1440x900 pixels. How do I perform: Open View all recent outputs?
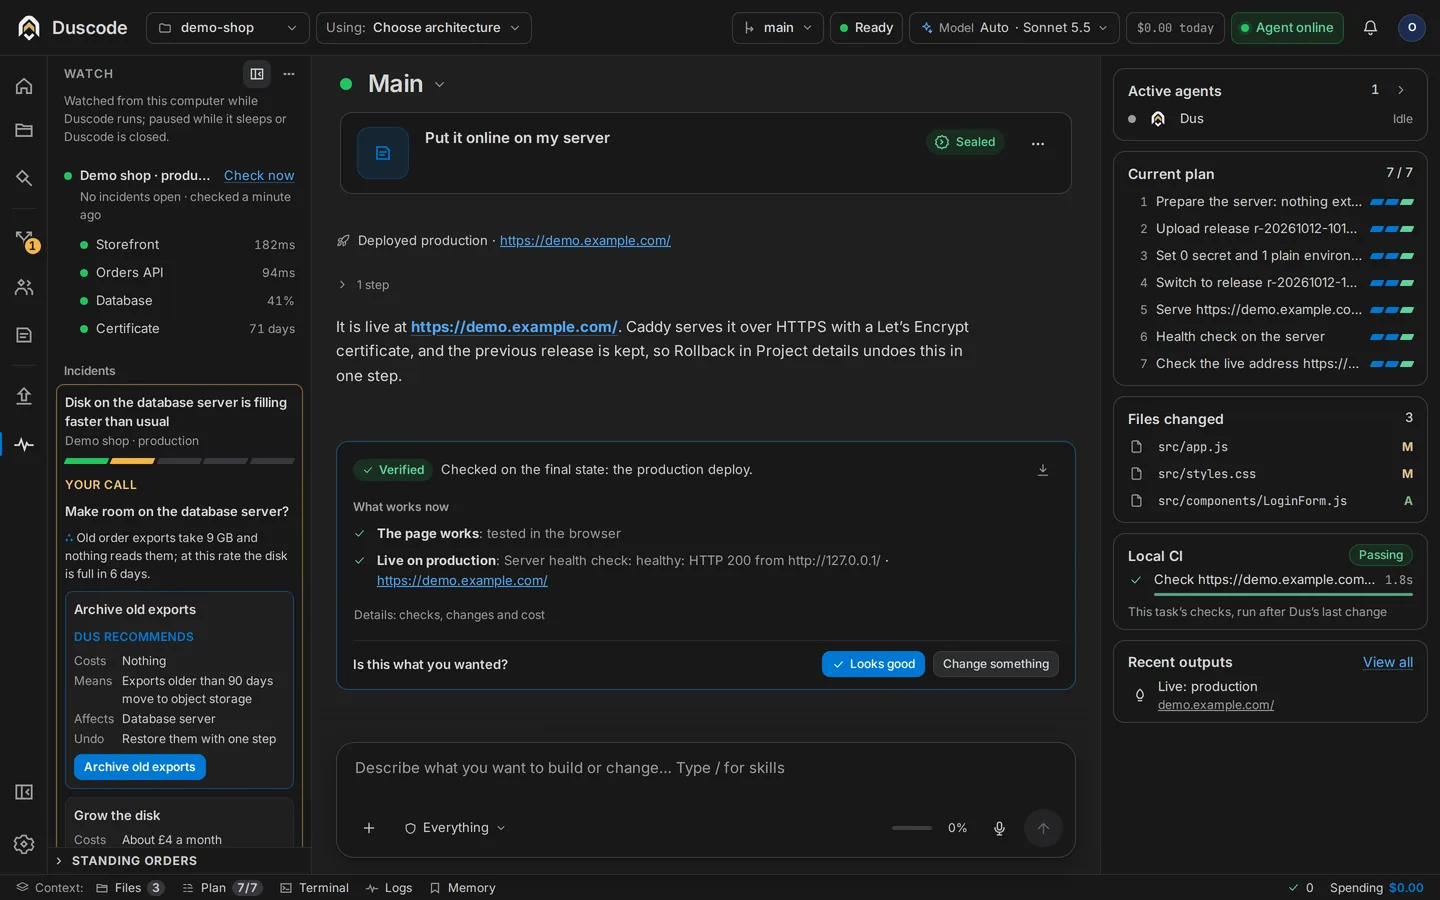coord(1388,662)
